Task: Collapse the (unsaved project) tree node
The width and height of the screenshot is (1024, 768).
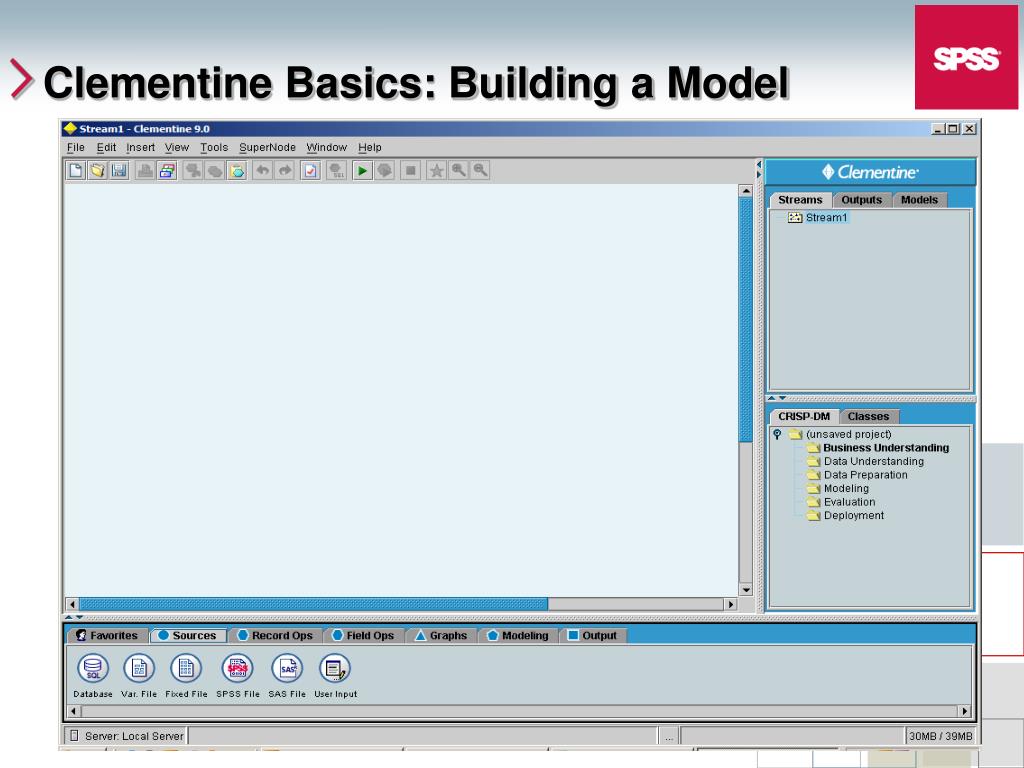Action: (777, 434)
